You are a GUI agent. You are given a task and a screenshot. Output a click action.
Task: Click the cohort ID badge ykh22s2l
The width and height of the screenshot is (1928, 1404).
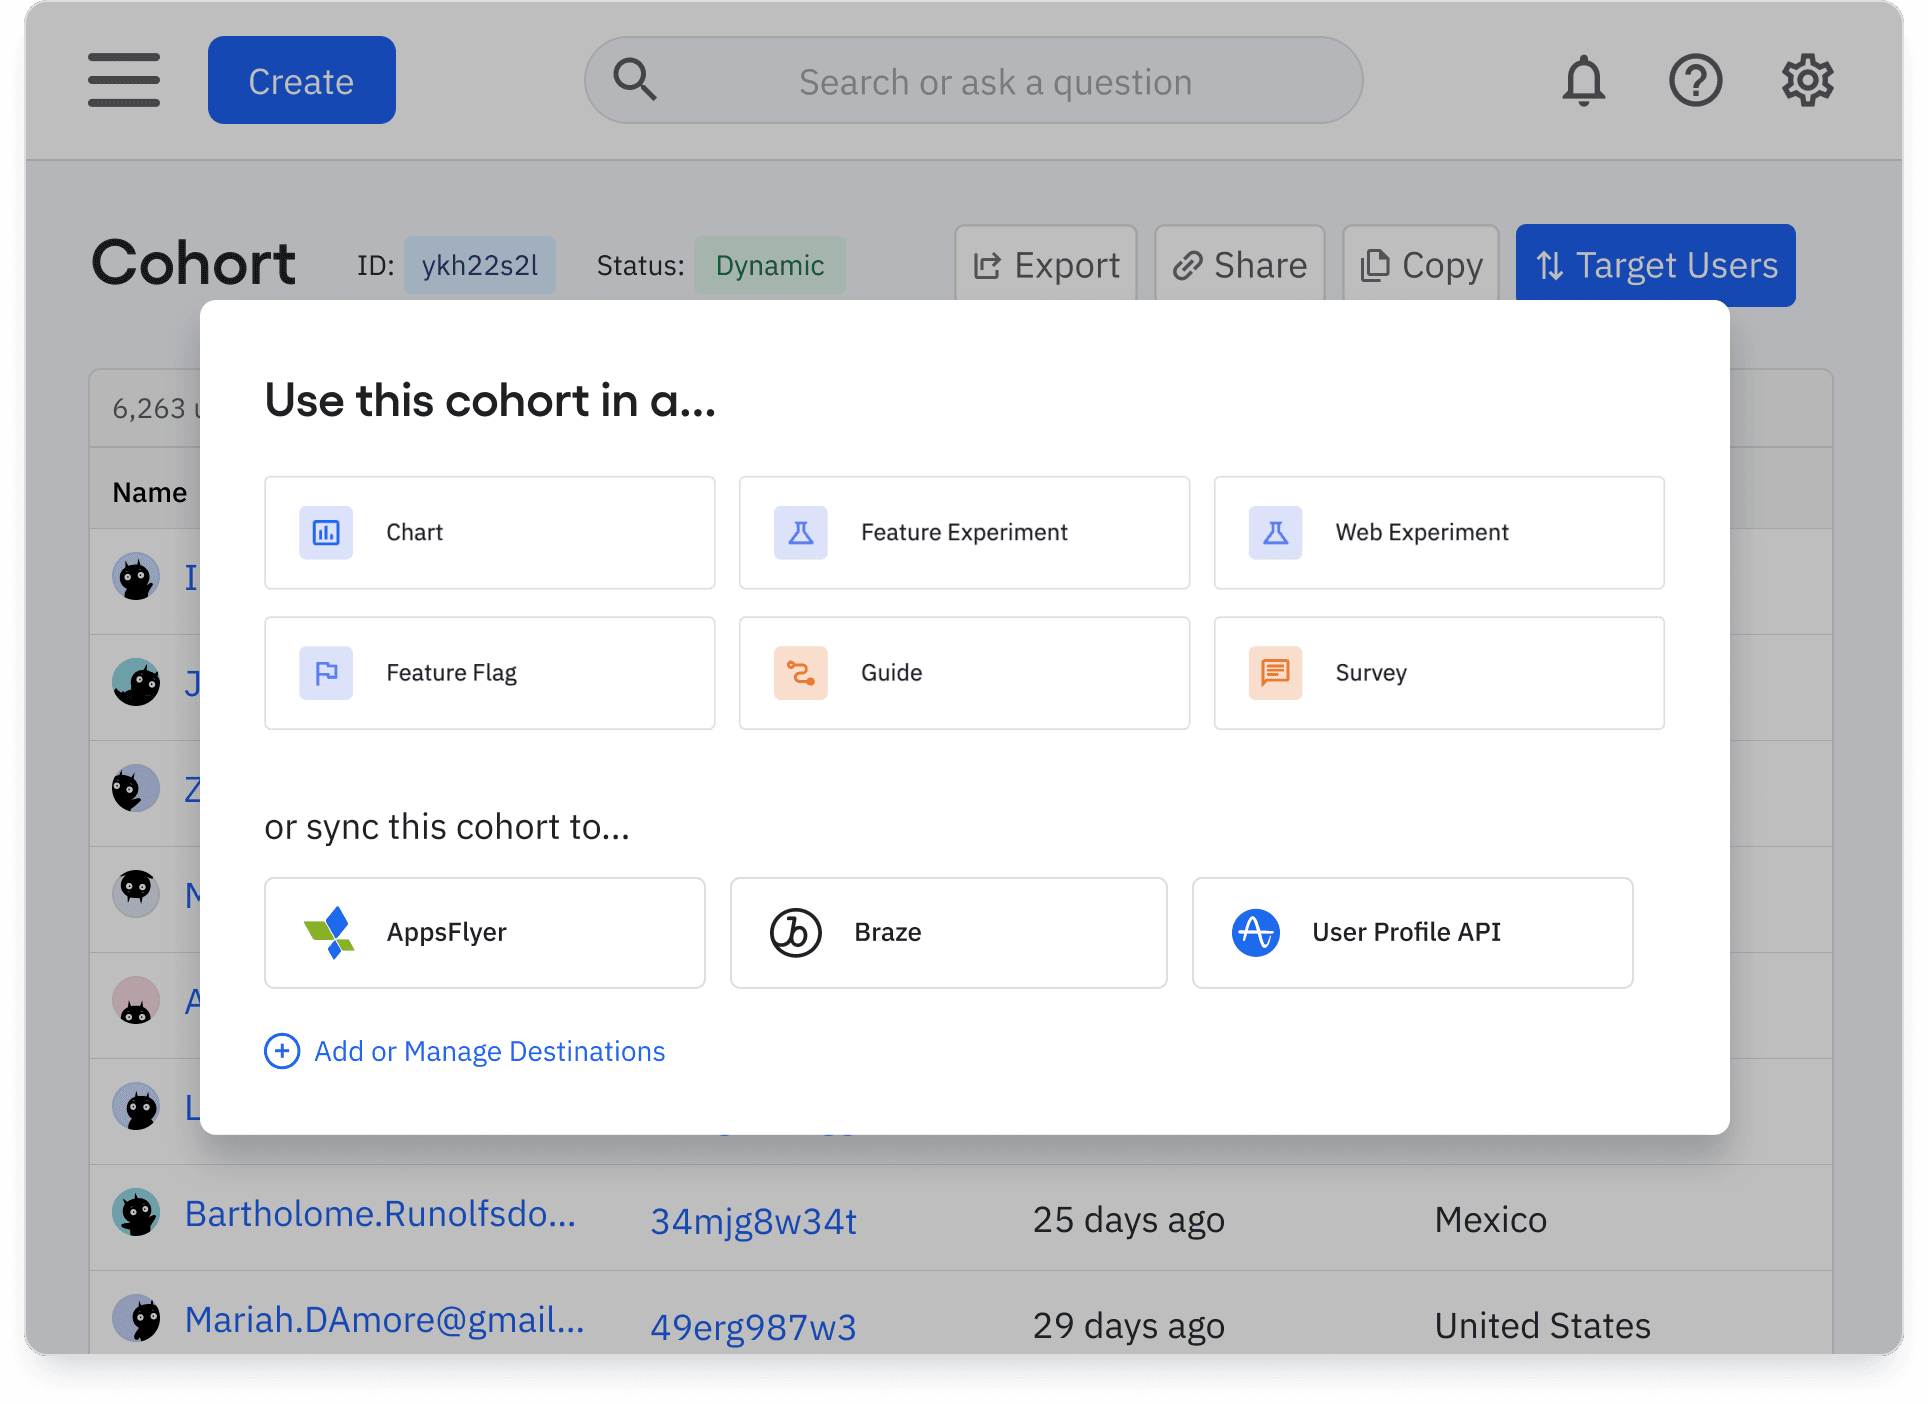[x=479, y=265]
